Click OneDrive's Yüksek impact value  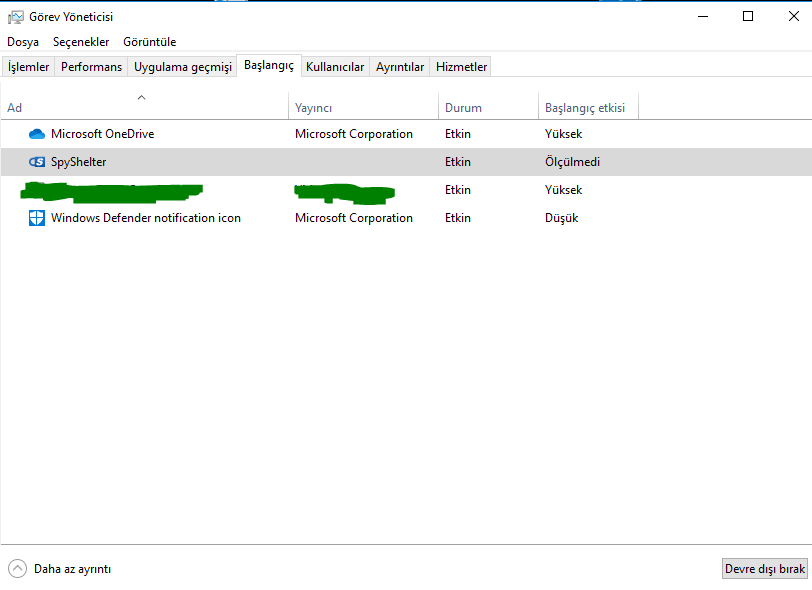[x=563, y=134]
